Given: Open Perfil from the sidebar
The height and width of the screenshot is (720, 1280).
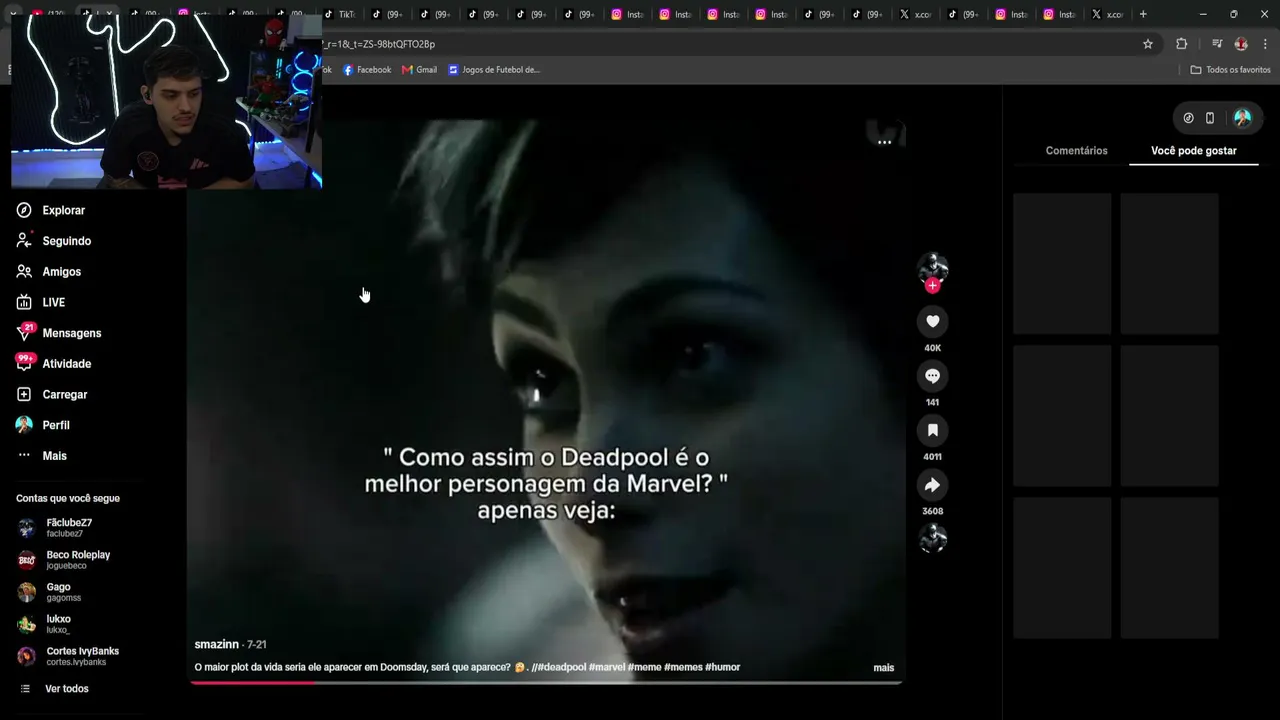Looking at the screenshot, I should (43, 425).
